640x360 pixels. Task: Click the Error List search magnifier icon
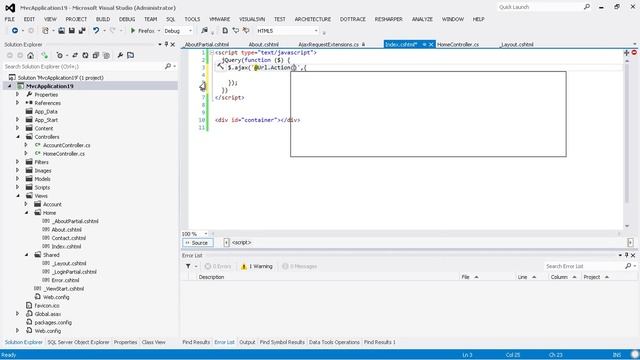pyautogui.click(x=628, y=266)
